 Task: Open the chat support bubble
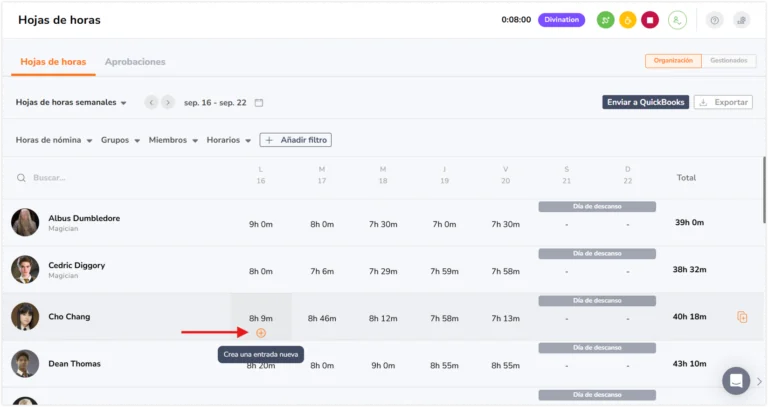tap(736, 381)
